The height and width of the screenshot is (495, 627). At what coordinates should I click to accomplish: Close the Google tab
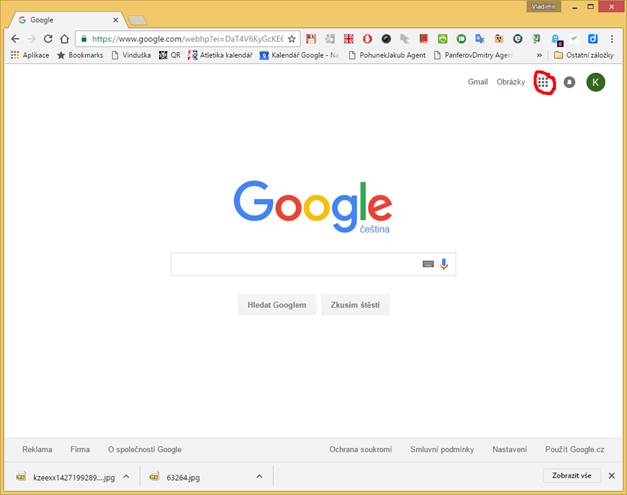pyautogui.click(x=115, y=20)
